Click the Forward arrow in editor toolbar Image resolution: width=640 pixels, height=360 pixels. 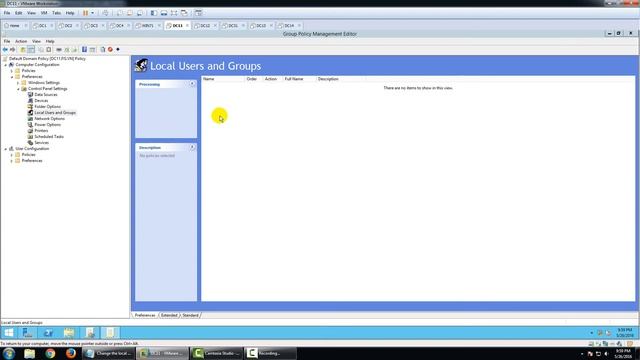(x=13, y=49)
